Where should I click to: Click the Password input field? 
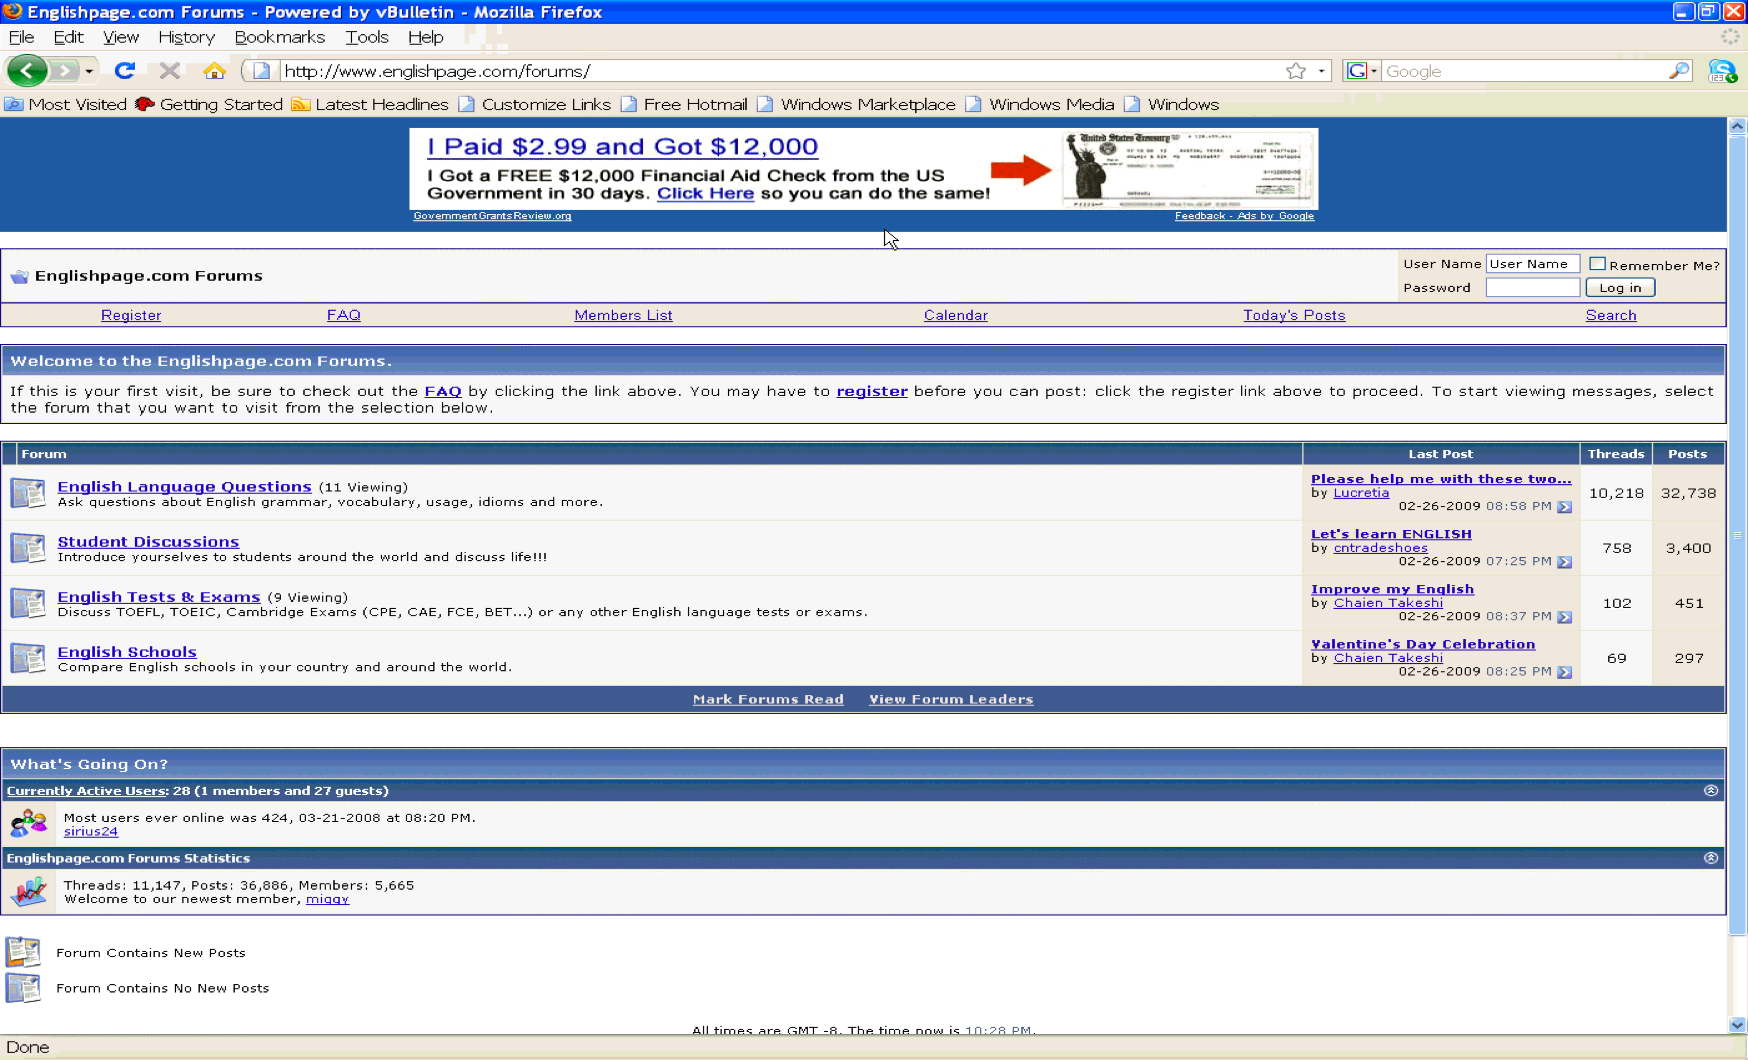point(1533,288)
